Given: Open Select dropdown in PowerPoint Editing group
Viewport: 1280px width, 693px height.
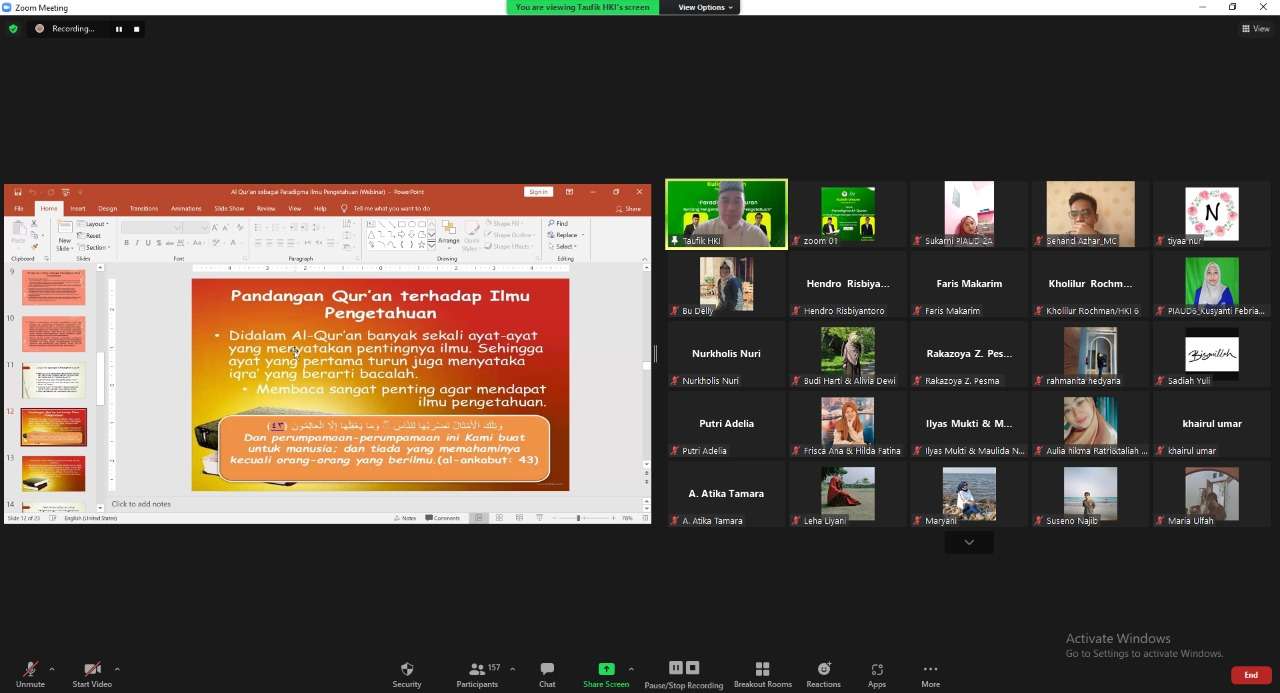Looking at the screenshot, I should pos(562,246).
